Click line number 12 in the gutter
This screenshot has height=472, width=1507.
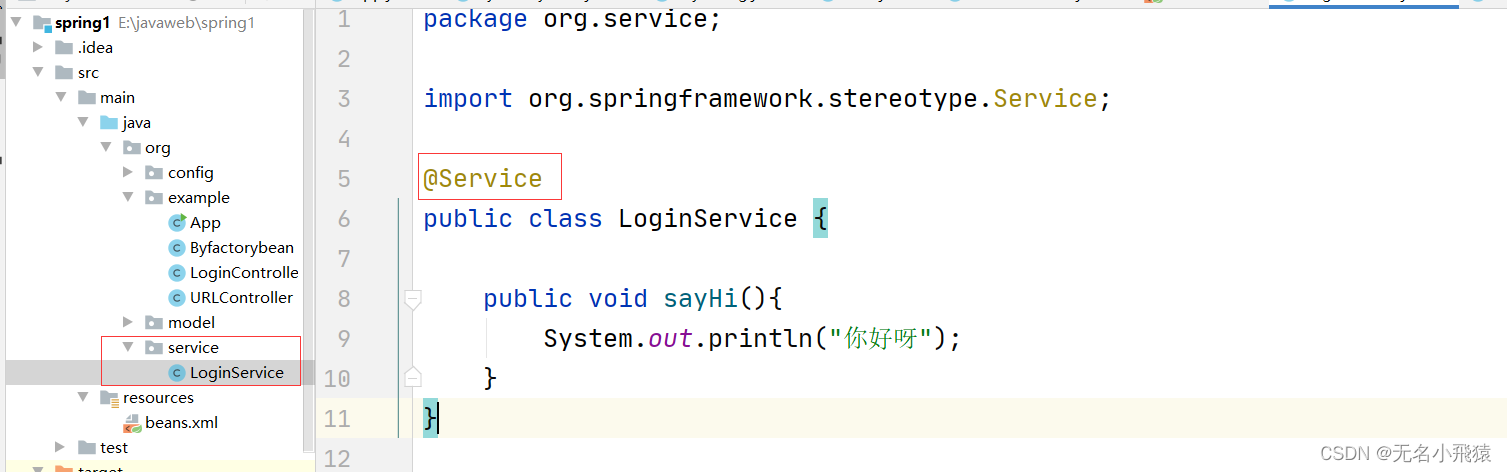click(338, 459)
